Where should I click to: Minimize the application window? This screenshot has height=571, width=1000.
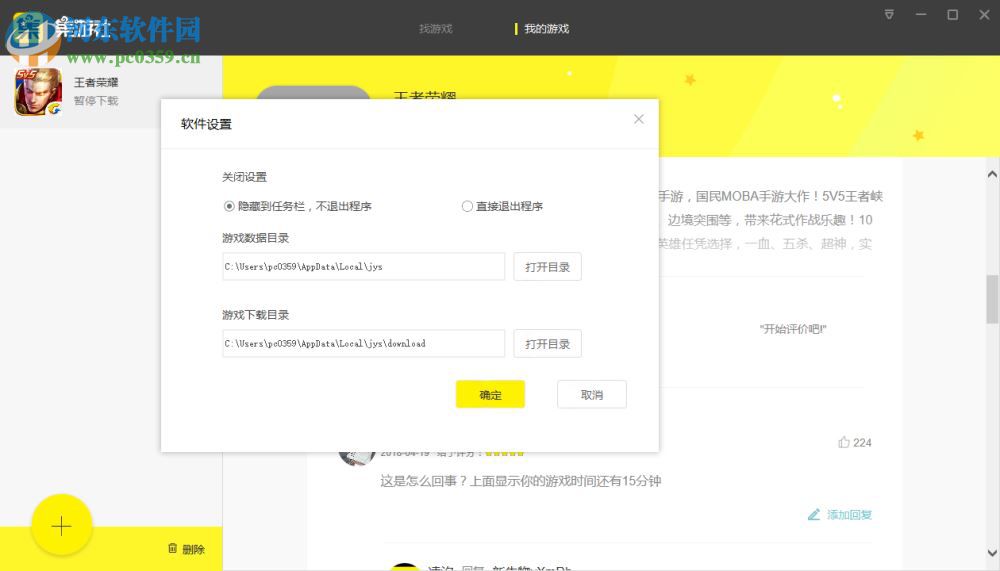tap(921, 15)
